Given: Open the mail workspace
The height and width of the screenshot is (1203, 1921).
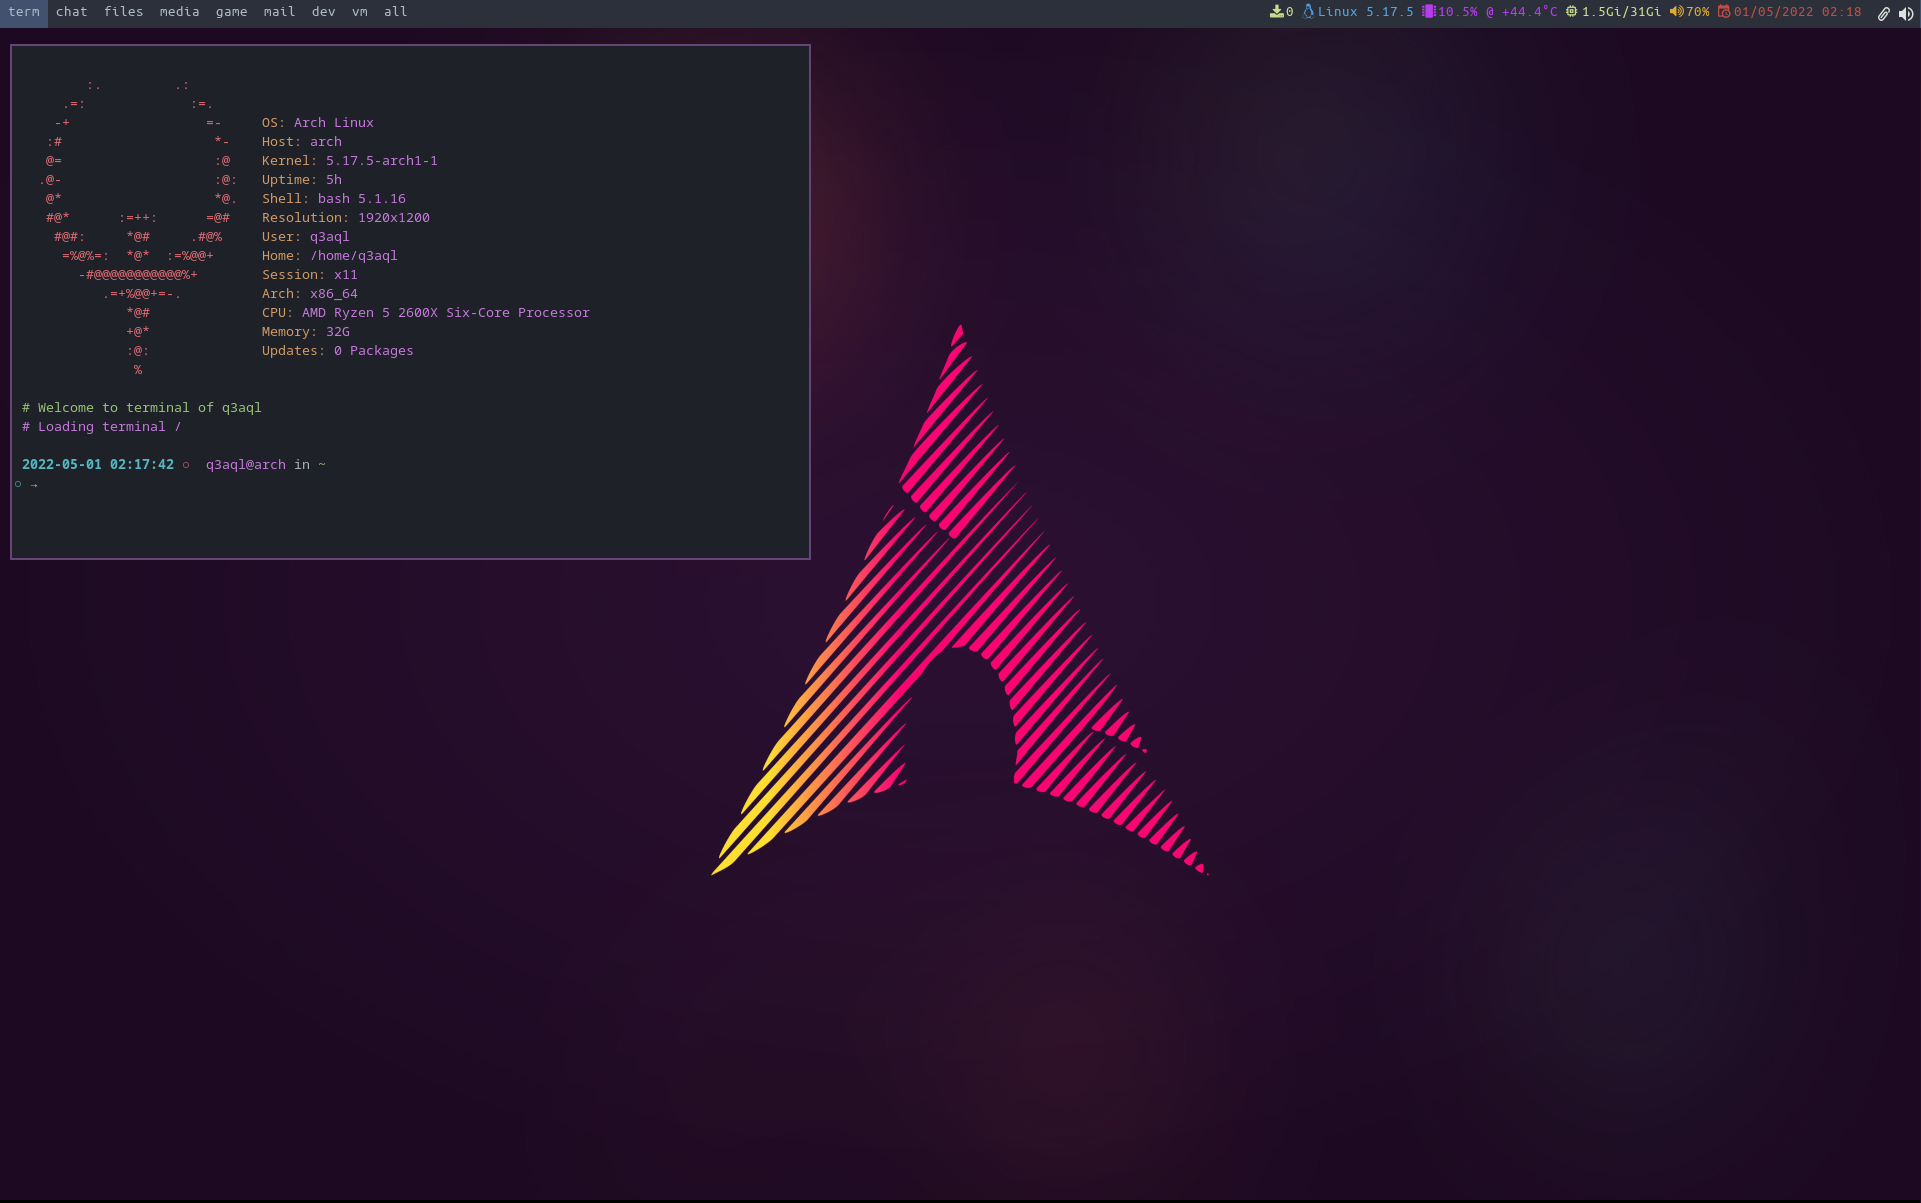Looking at the screenshot, I should pos(279,12).
